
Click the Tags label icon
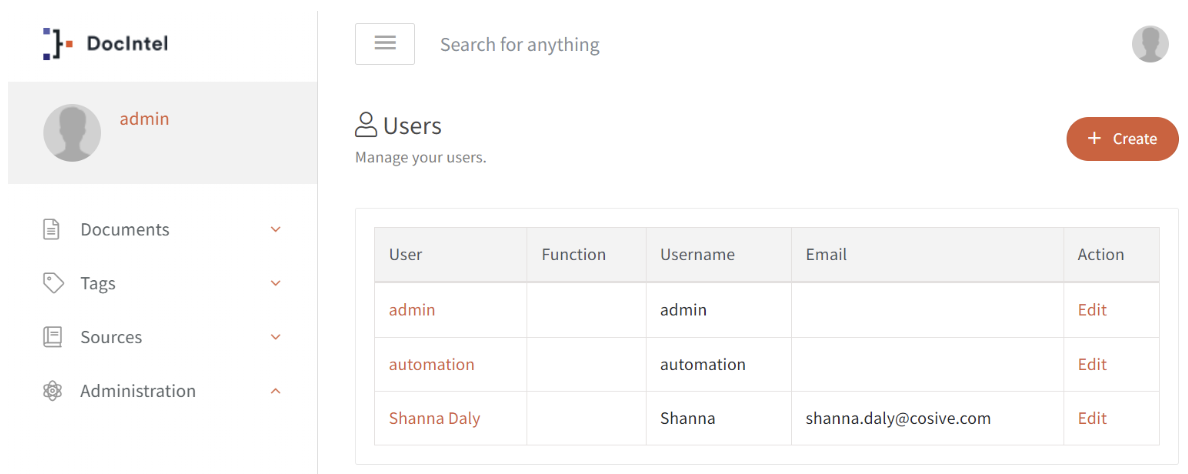(x=53, y=283)
